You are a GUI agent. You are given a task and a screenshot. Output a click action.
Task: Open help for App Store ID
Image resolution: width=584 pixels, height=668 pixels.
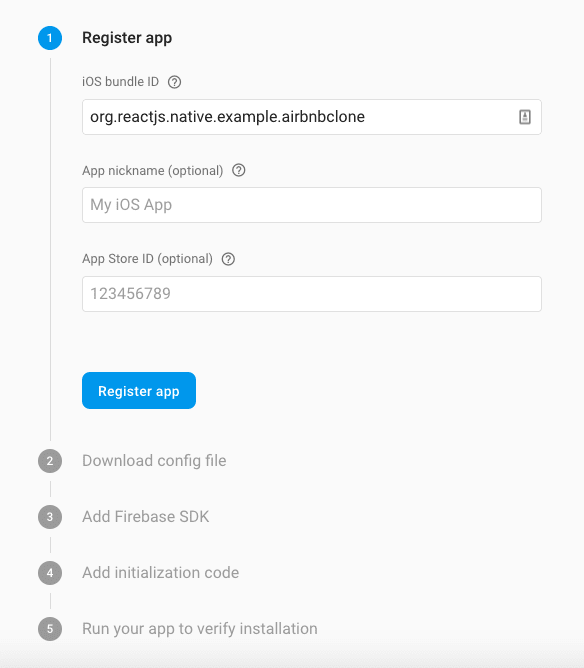[228, 259]
